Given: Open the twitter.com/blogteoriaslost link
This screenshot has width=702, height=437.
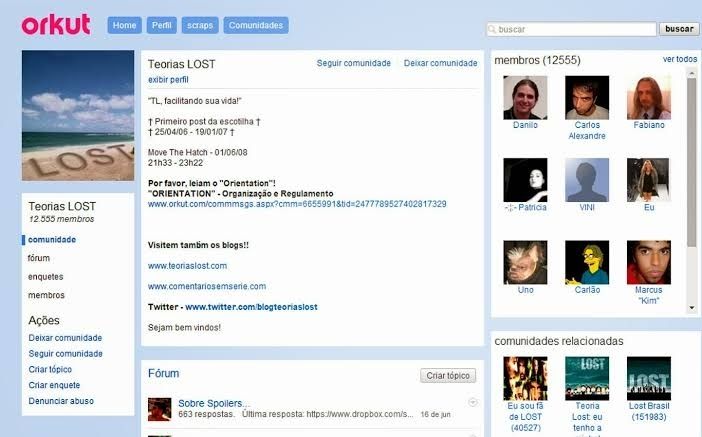Looking at the screenshot, I should tap(251, 307).
